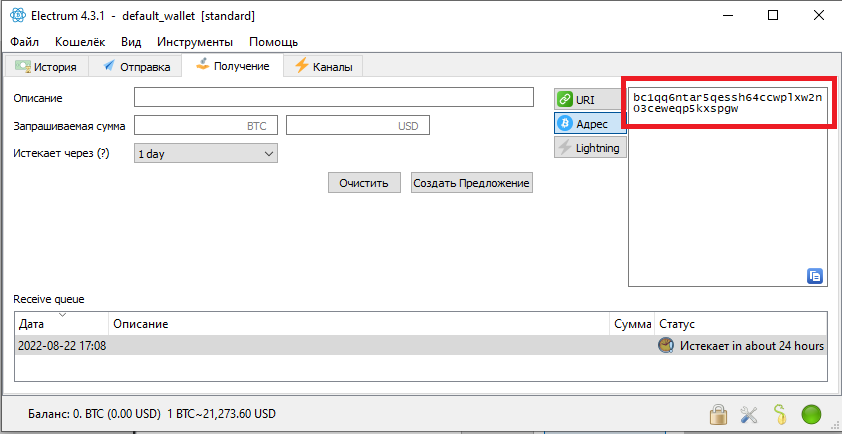842x434 pixels.
Task: Click the clock icon in the Статус column
Action: click(666, 345)
